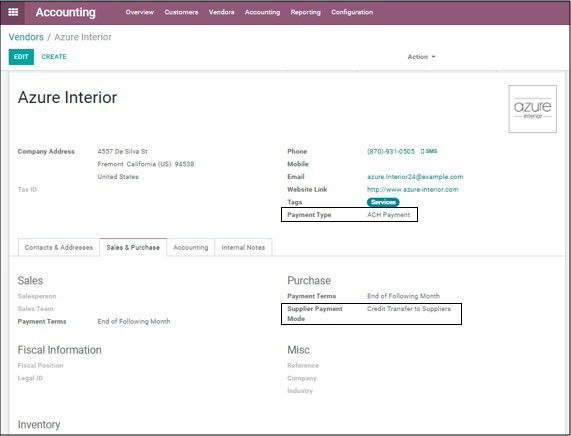571x436 pixels.
Task: Open the apps grid menu icon
Action: click(x=13, y=12)
